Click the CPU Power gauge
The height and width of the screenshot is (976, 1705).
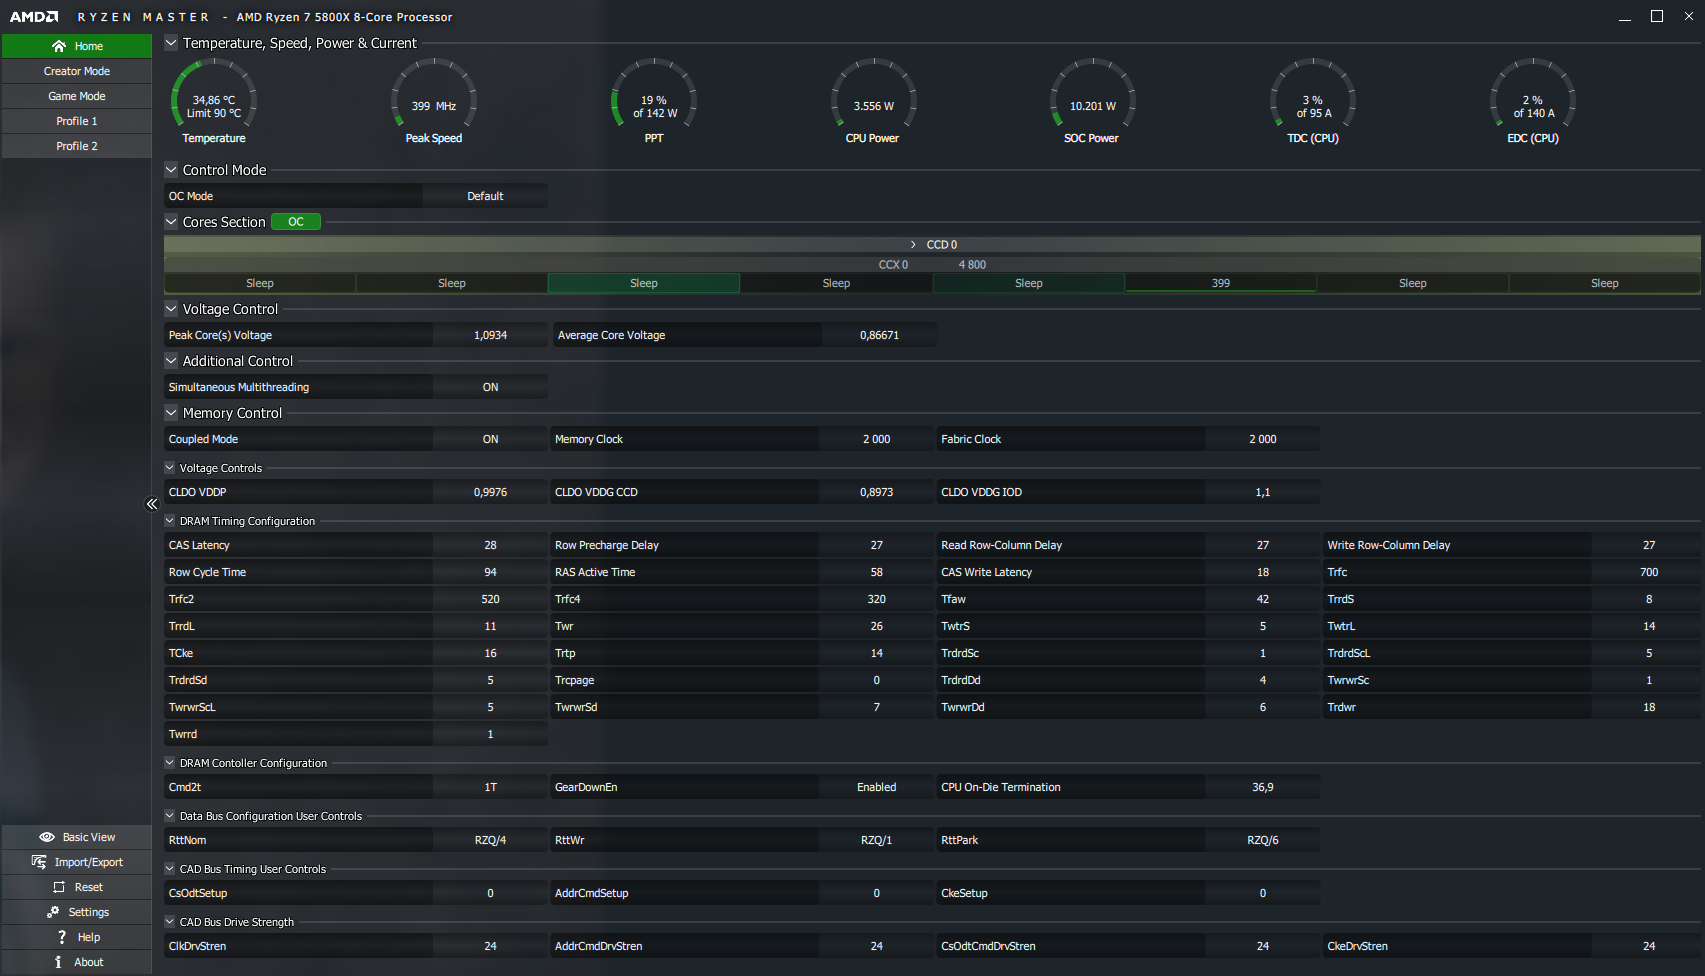point(873,101)
